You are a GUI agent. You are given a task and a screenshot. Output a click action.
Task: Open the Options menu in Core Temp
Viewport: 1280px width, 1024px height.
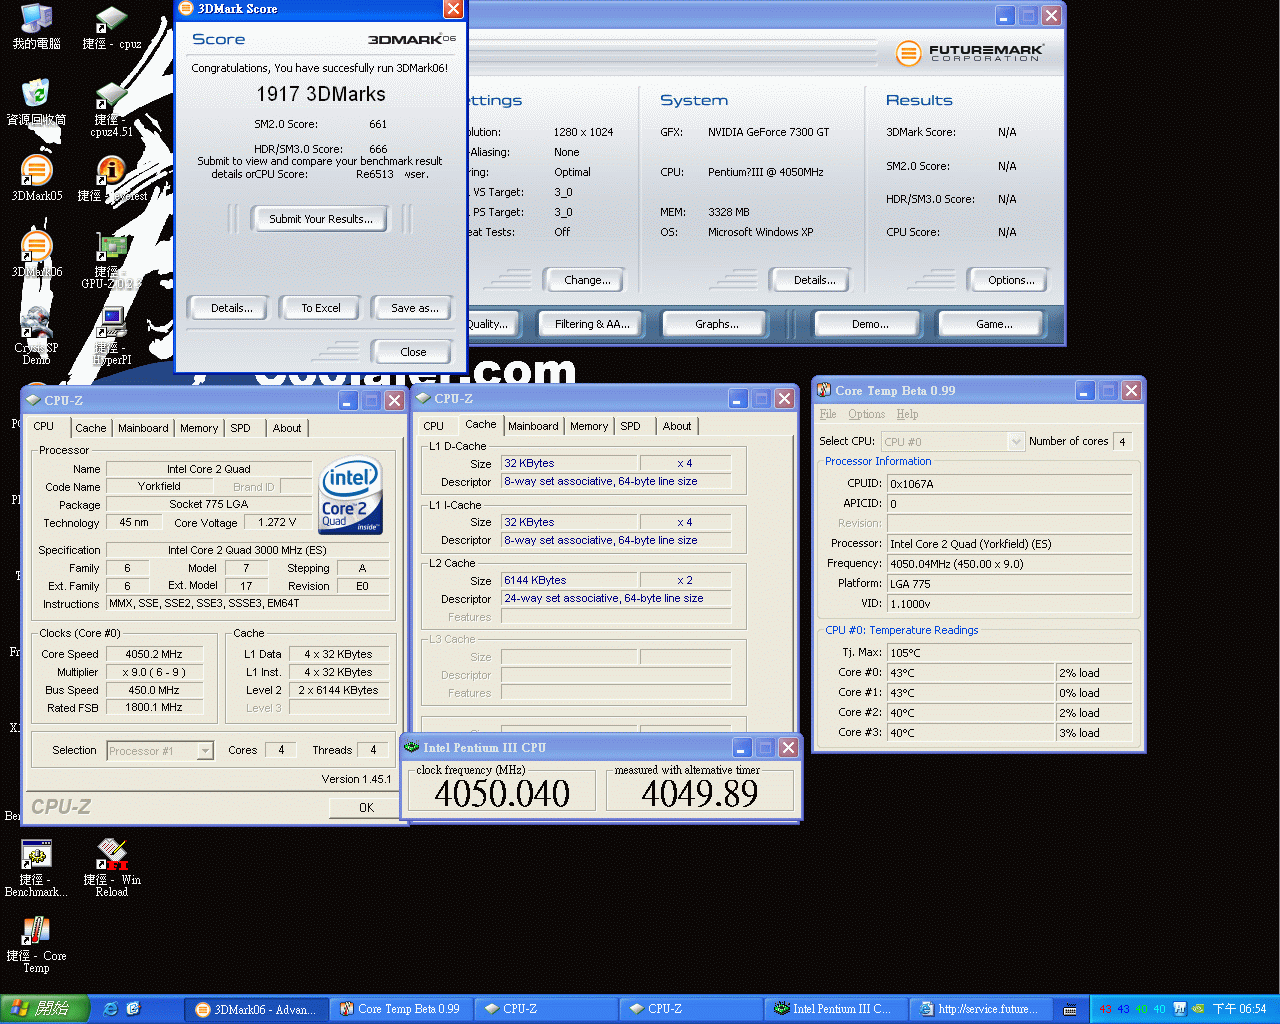point(866,414)
